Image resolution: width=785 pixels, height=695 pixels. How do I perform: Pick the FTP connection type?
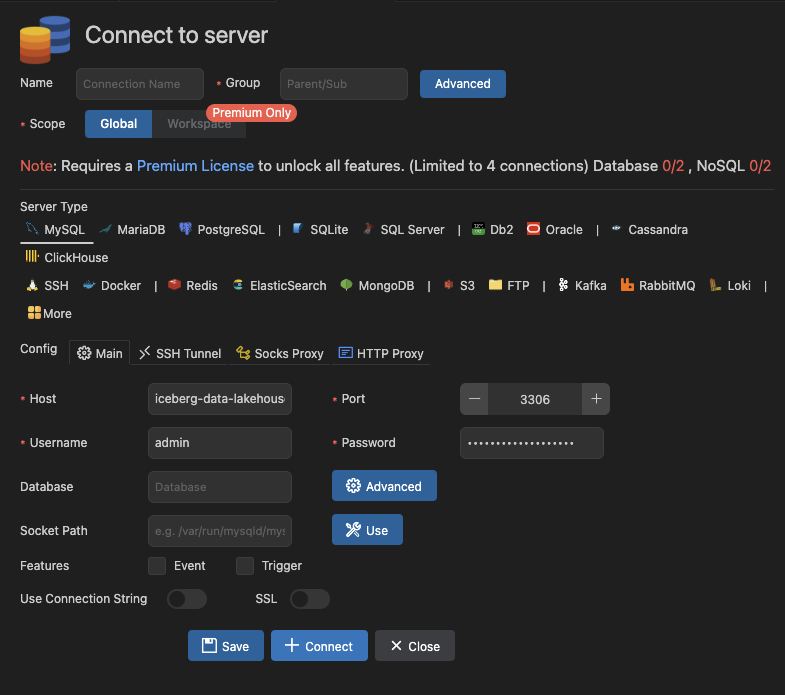point(509,286)
